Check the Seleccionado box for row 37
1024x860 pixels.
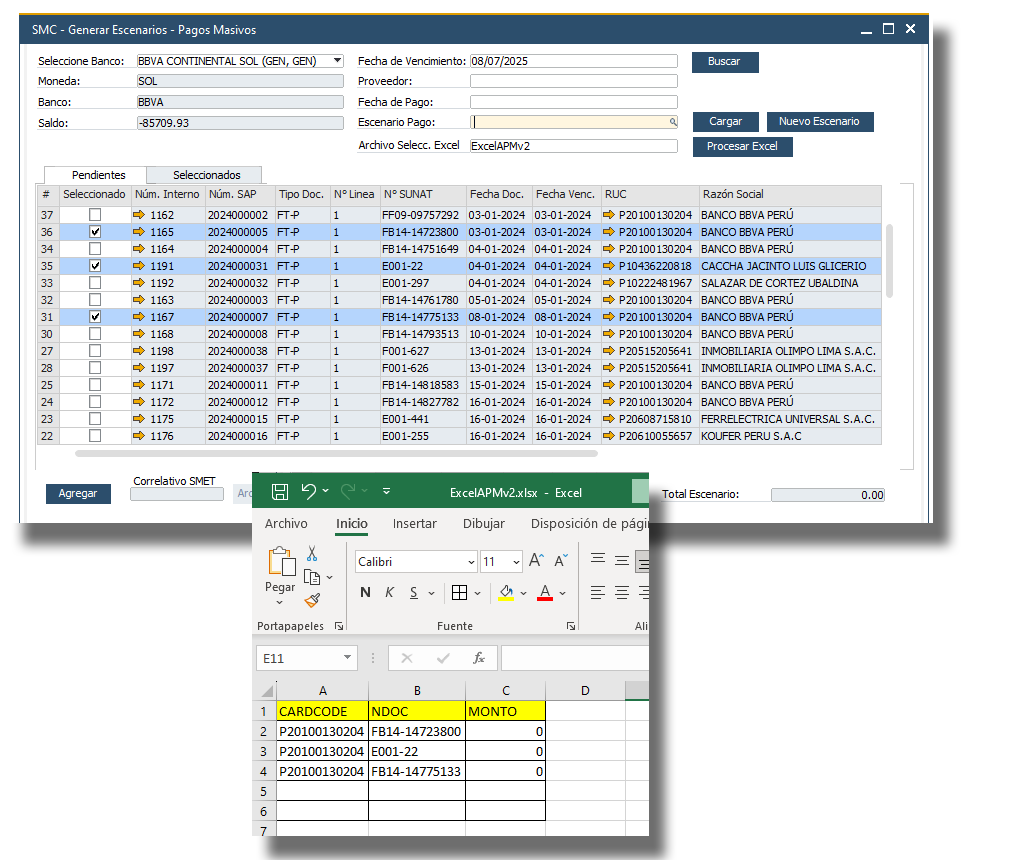click(x=95, y=215)
